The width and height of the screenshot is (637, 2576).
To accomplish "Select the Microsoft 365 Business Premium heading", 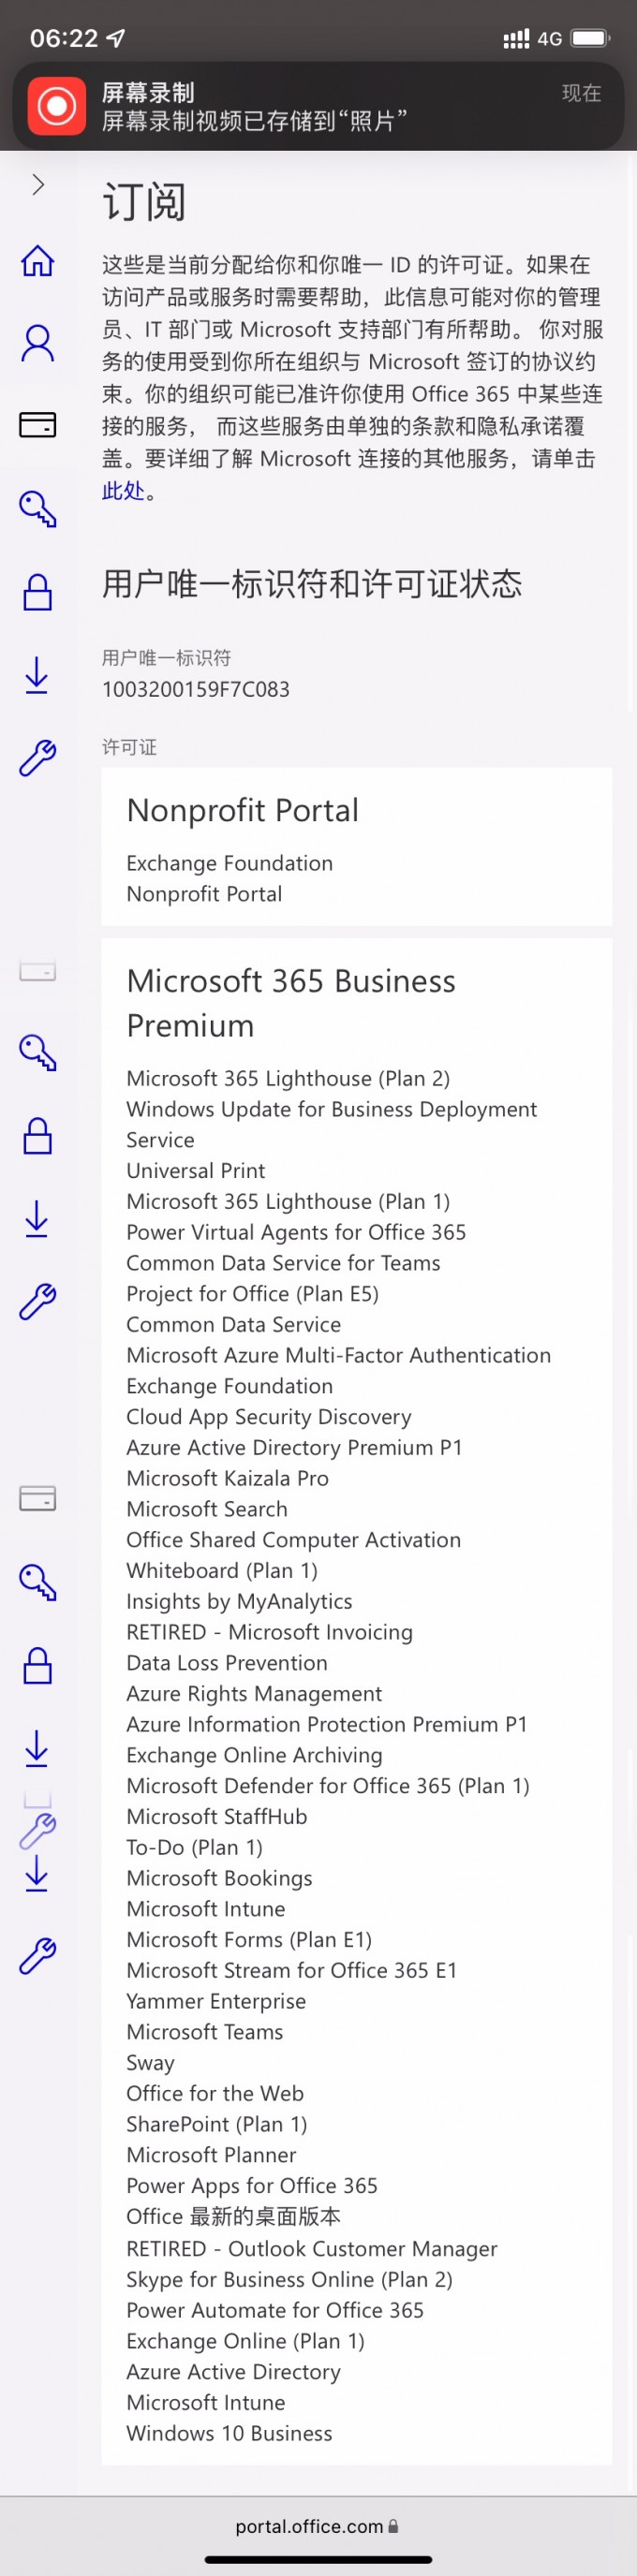I will [290, 1002].
